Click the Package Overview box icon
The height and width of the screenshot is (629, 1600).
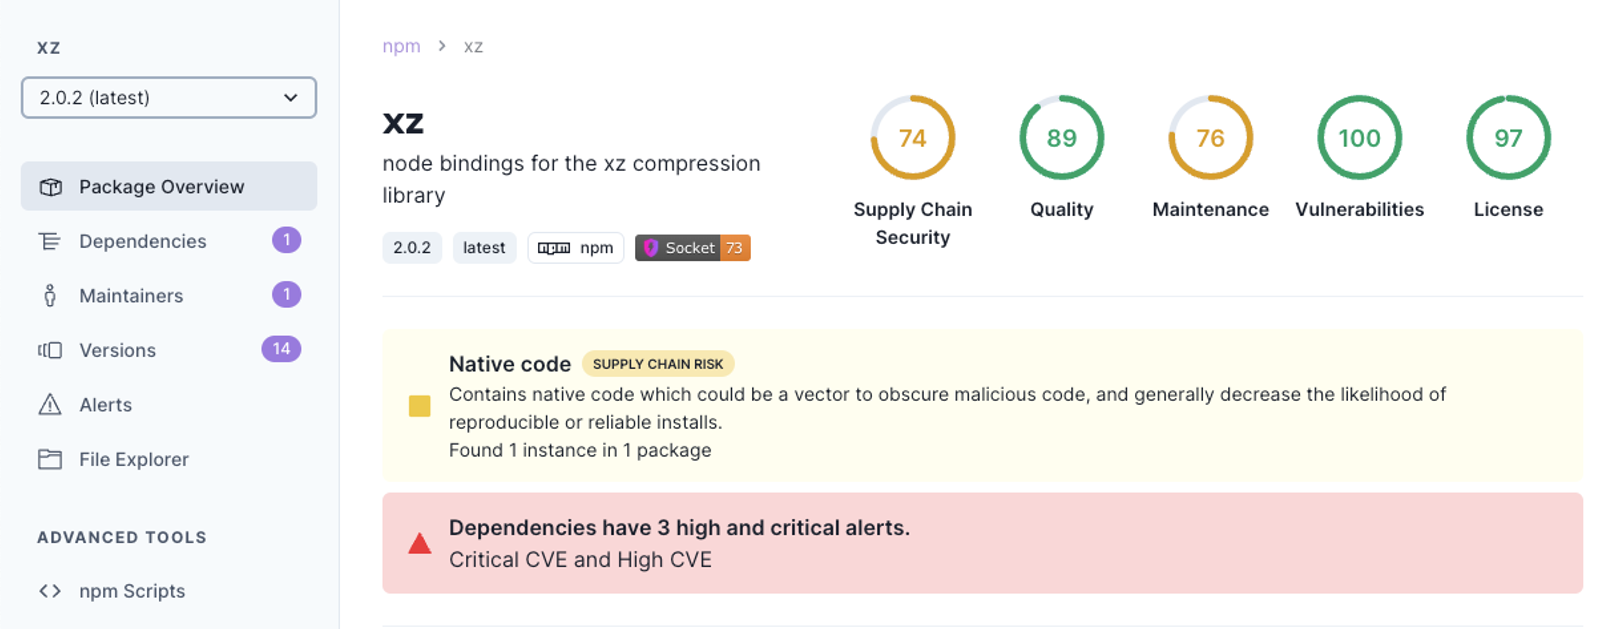50,187
